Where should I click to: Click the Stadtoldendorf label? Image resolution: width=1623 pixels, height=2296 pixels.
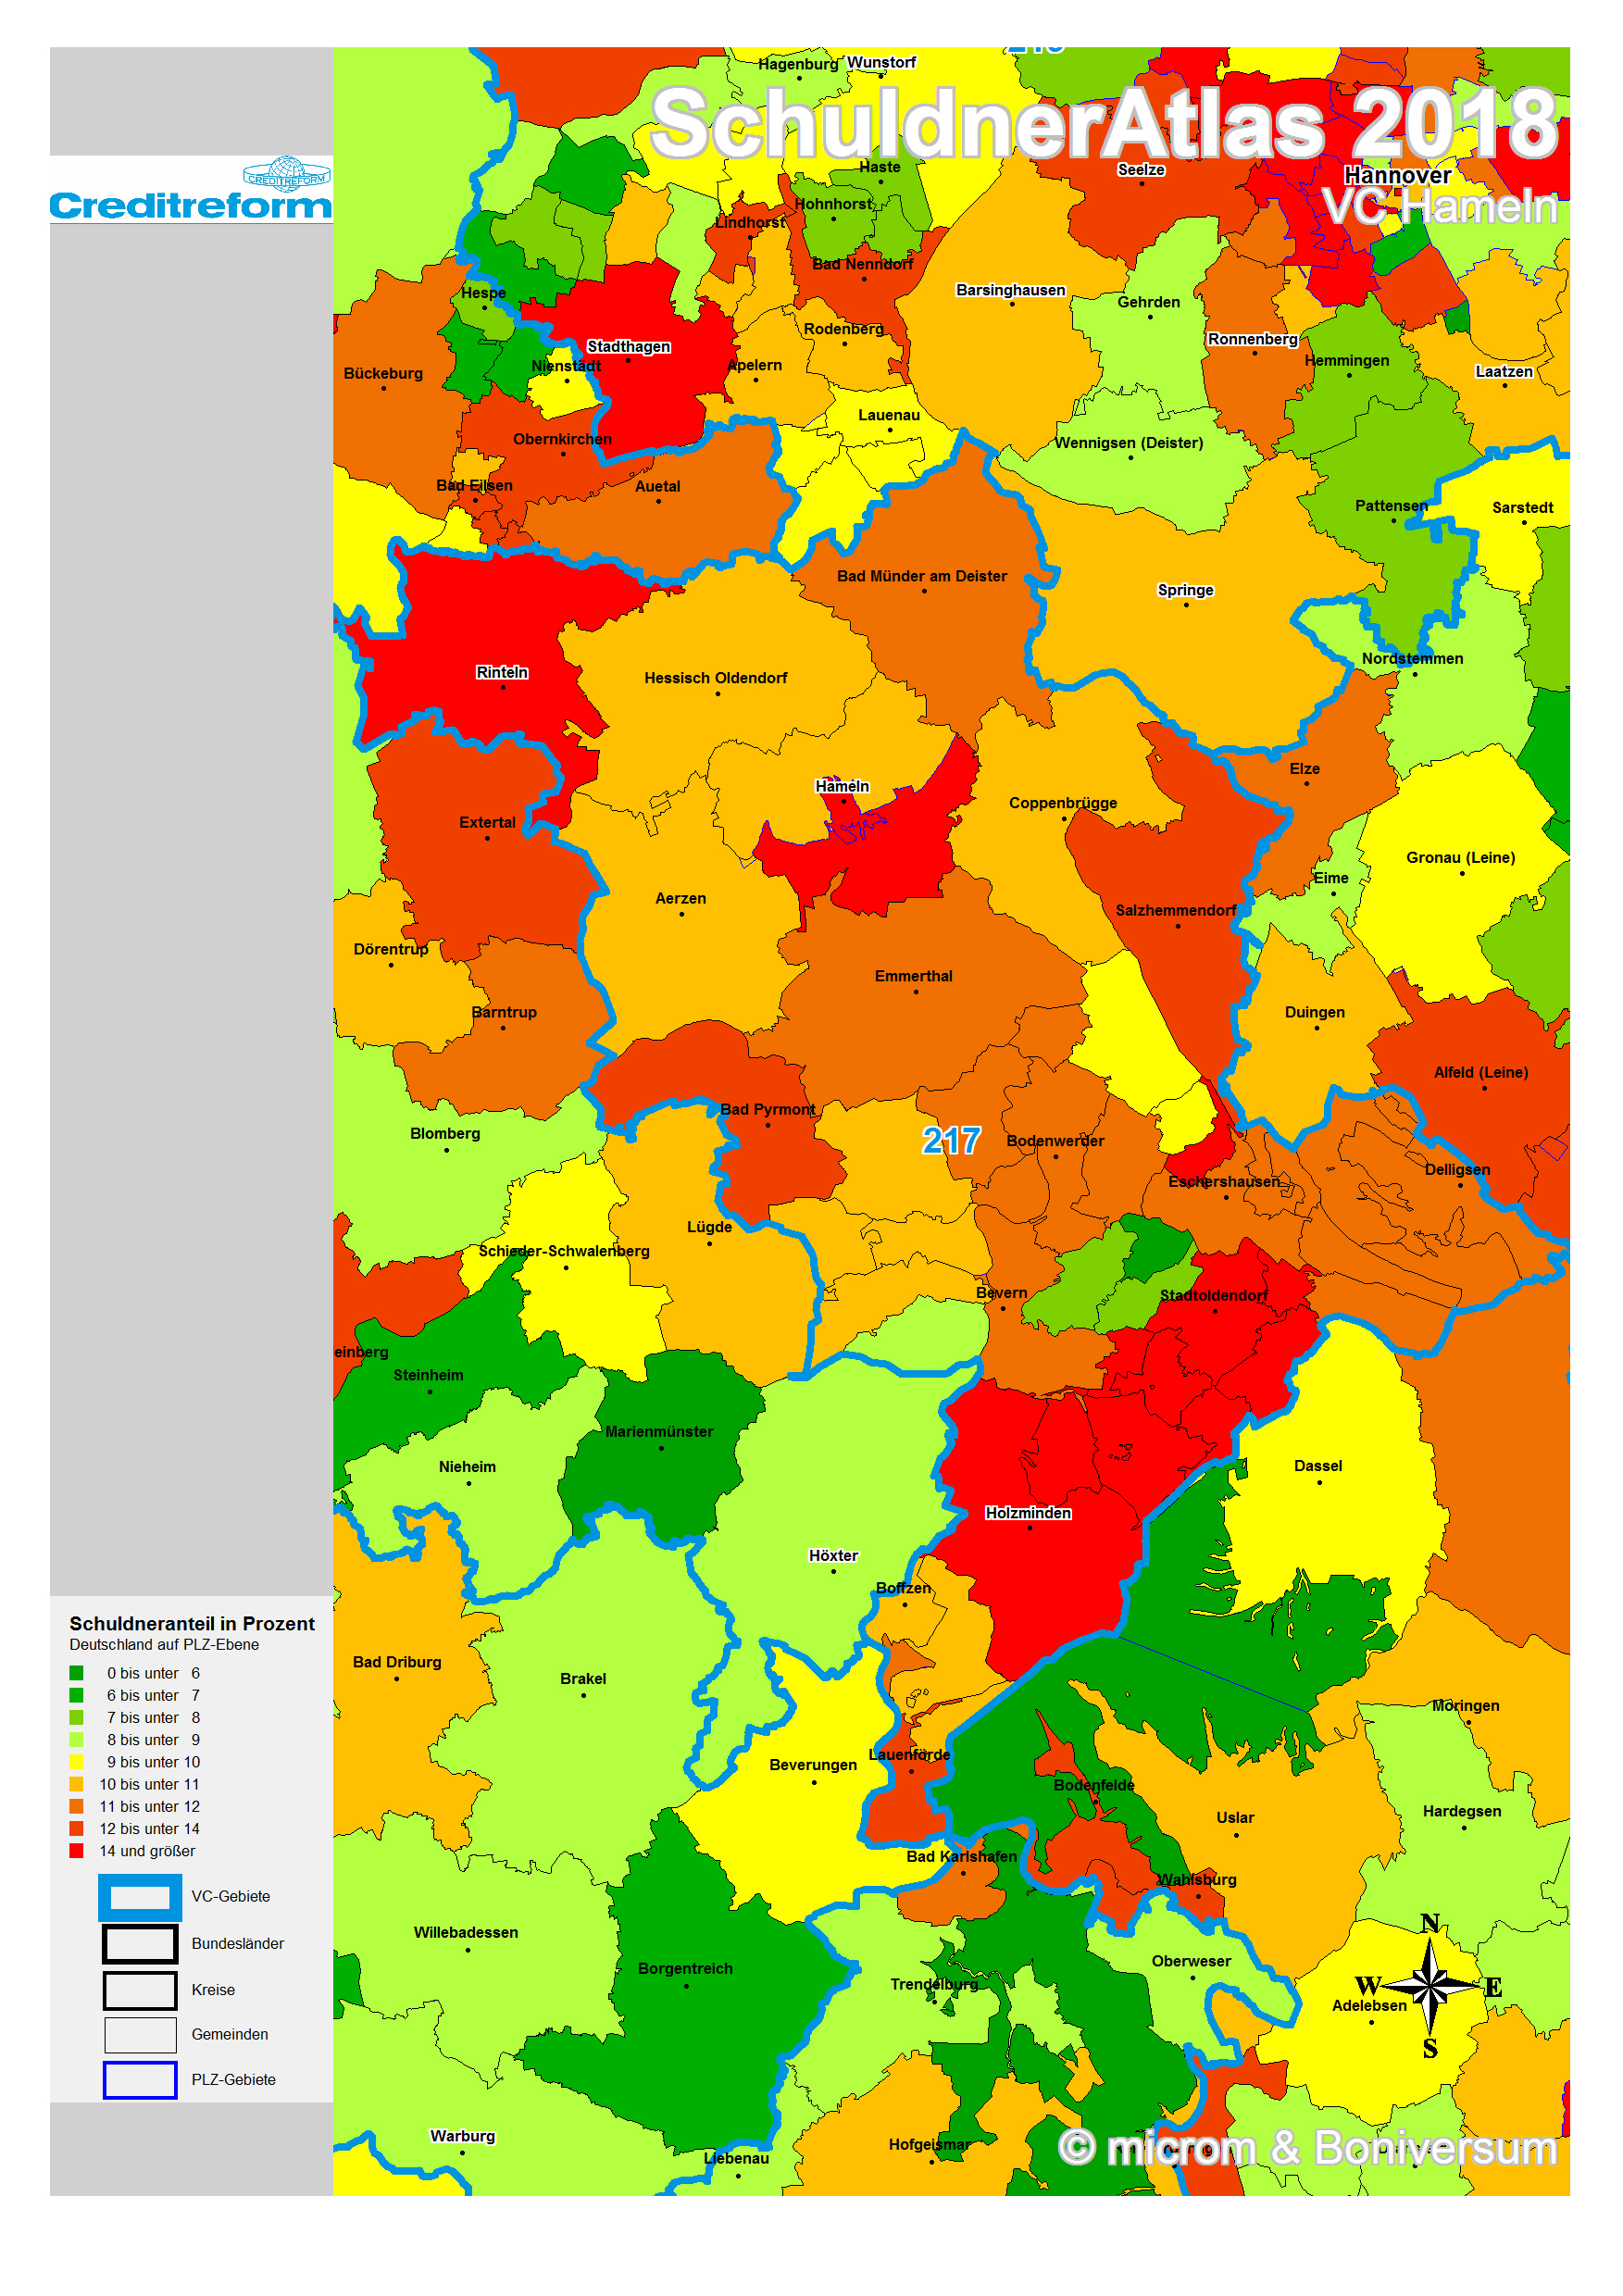coord(1213,1295)
